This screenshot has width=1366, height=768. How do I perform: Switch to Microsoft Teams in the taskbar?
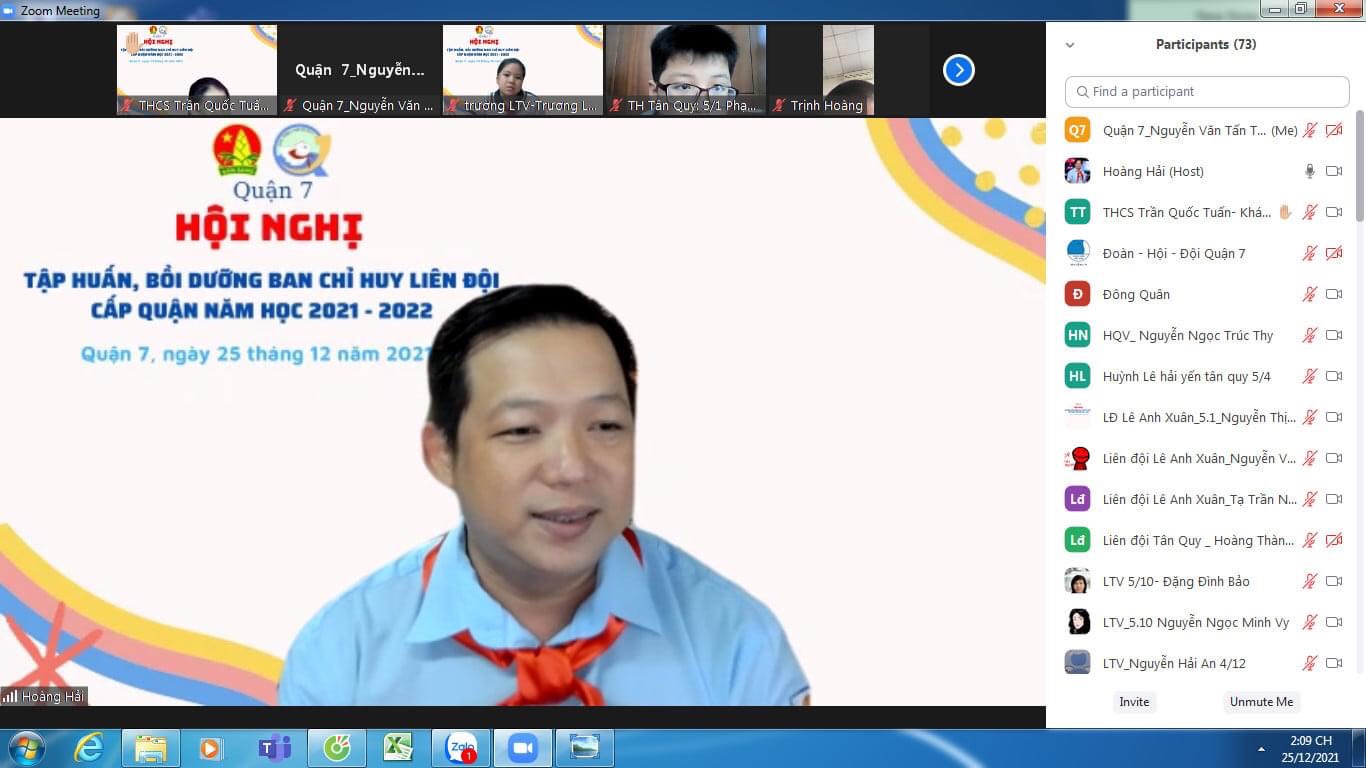tap(273, 748)
